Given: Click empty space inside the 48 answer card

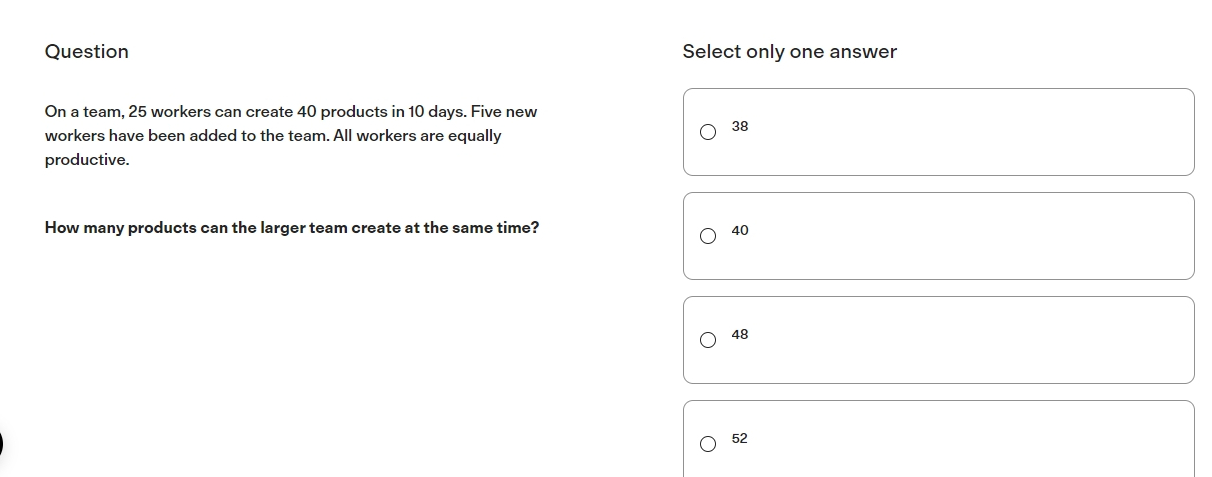Looking at the screenshot, I should 960,340.
